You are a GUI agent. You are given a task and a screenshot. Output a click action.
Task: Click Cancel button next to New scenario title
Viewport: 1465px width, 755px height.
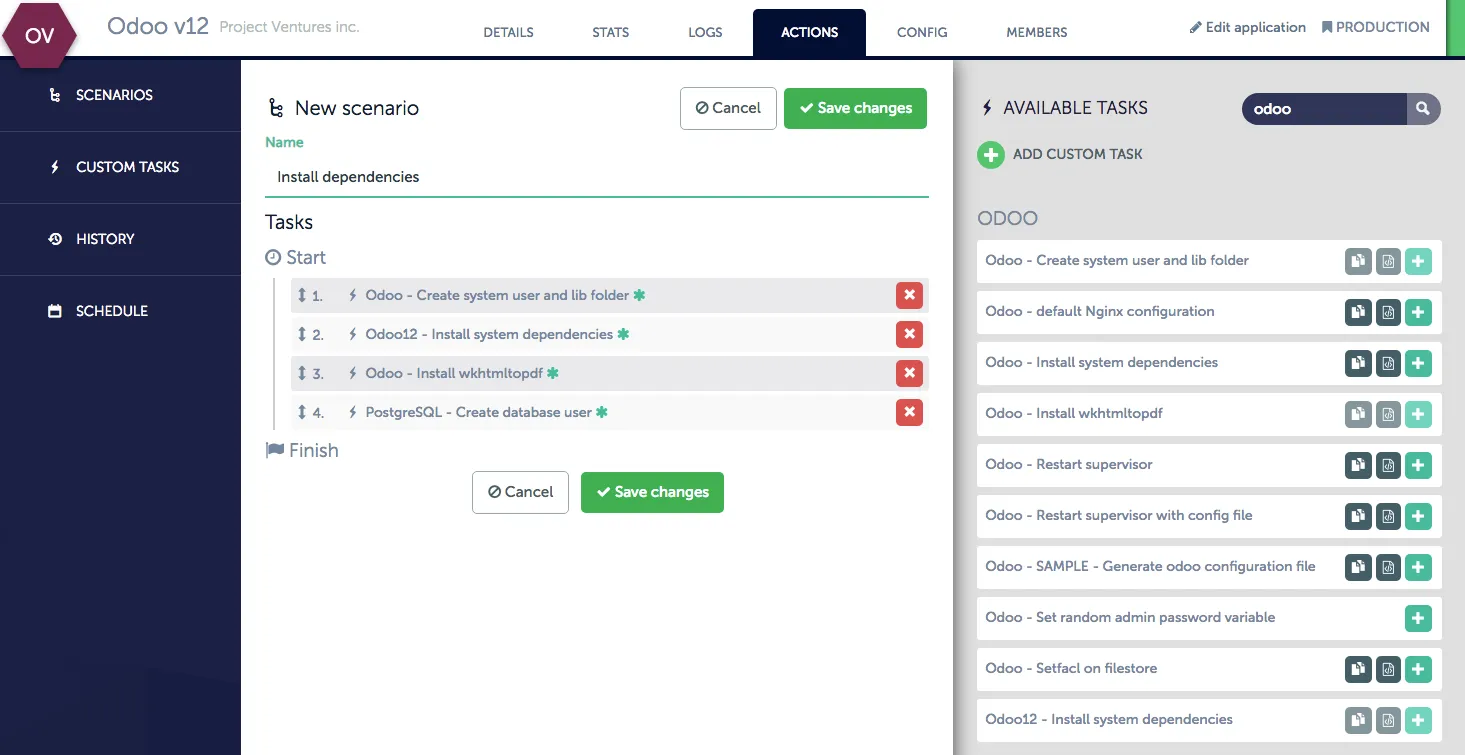click(728, 108)
